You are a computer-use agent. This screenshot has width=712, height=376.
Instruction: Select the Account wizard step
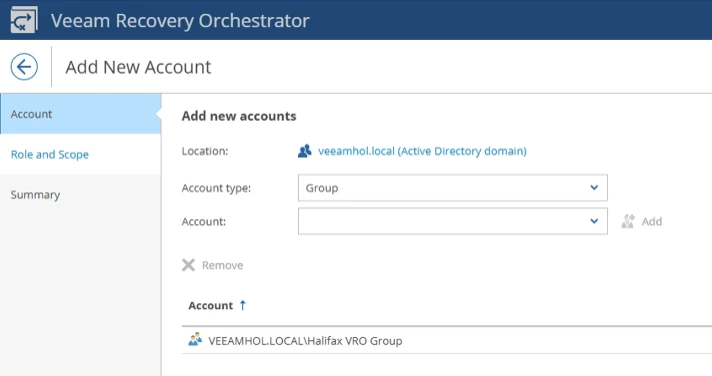(x=81, y=114)
